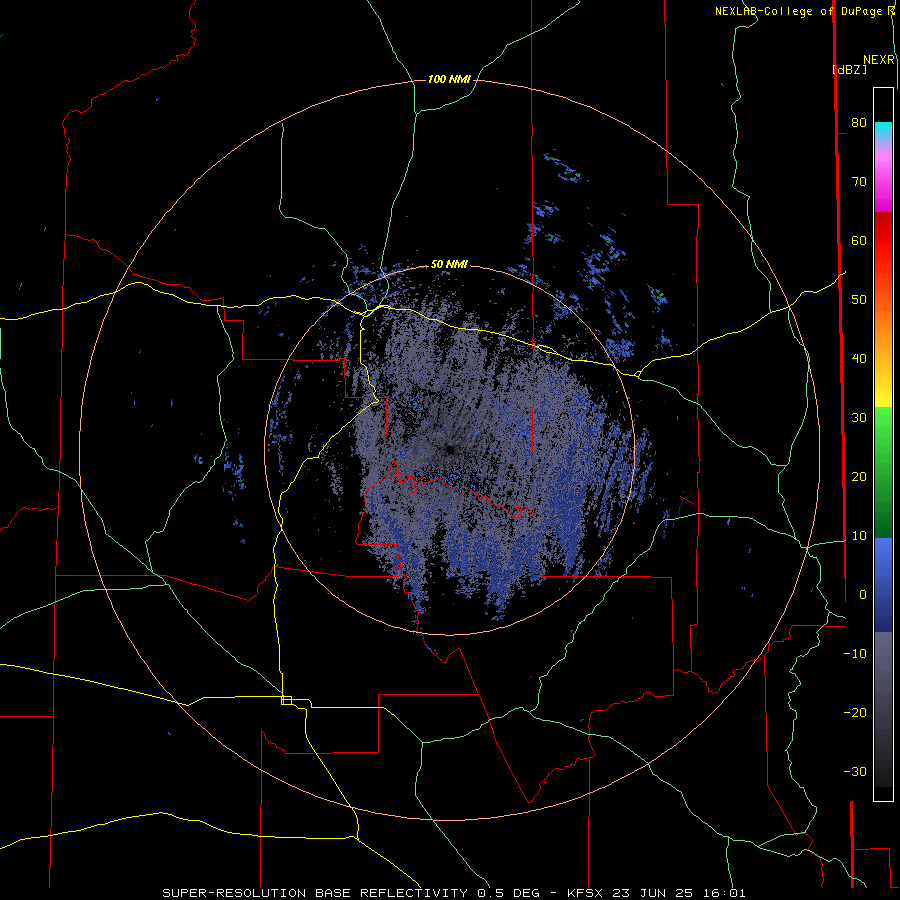Image resolution: width=900 pixels, height=900 pixels.
Task: Click the Super-Resolution Base Reflectivity caption
Action: [454, 893]
